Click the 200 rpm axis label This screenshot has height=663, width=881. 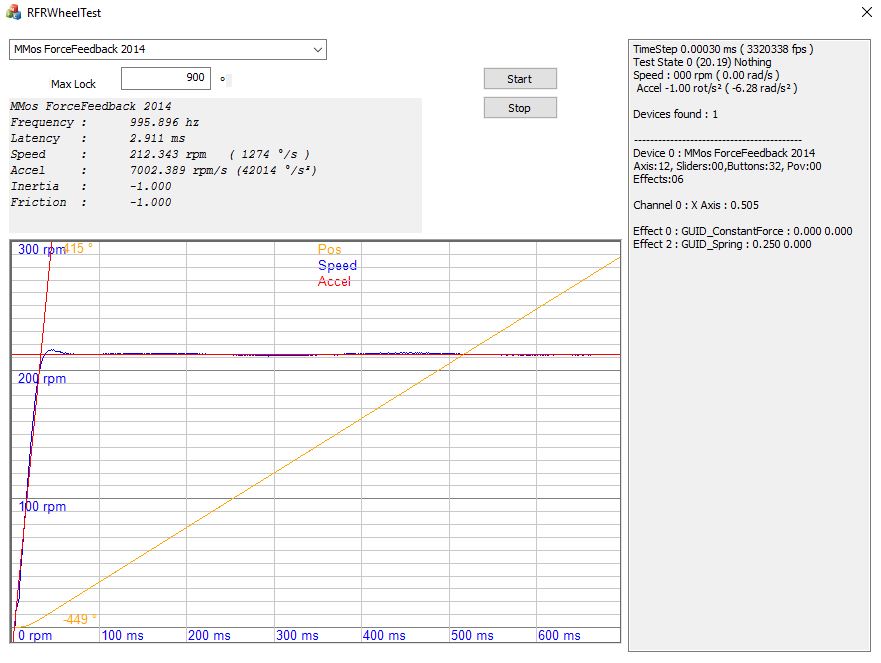pos(42,379)
